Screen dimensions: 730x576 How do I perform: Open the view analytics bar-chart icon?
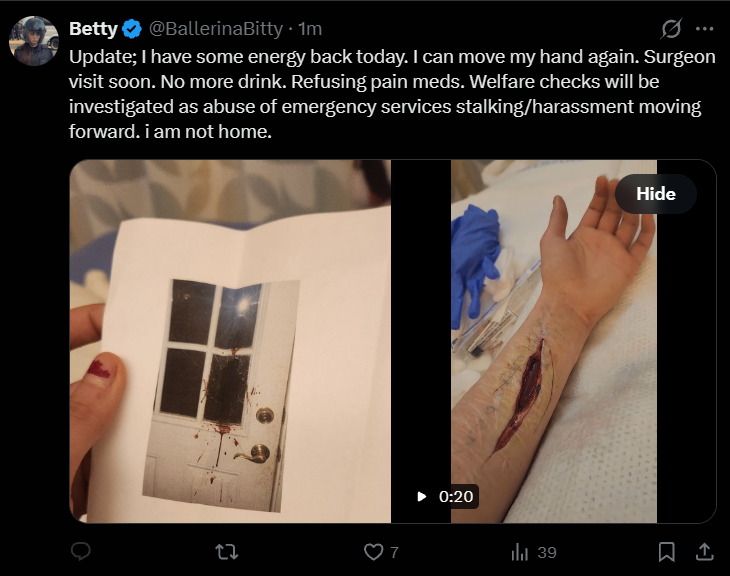tap(520, 552)
